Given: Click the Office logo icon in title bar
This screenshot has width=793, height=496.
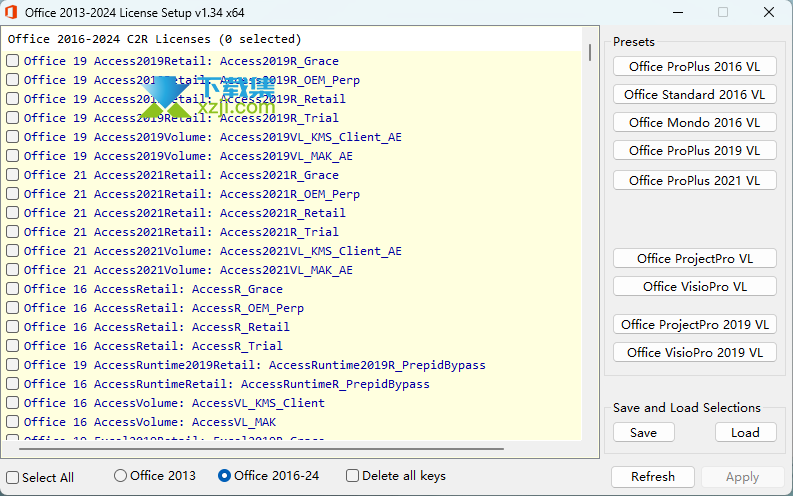Looking at the screenshot, I should point(11,12).
